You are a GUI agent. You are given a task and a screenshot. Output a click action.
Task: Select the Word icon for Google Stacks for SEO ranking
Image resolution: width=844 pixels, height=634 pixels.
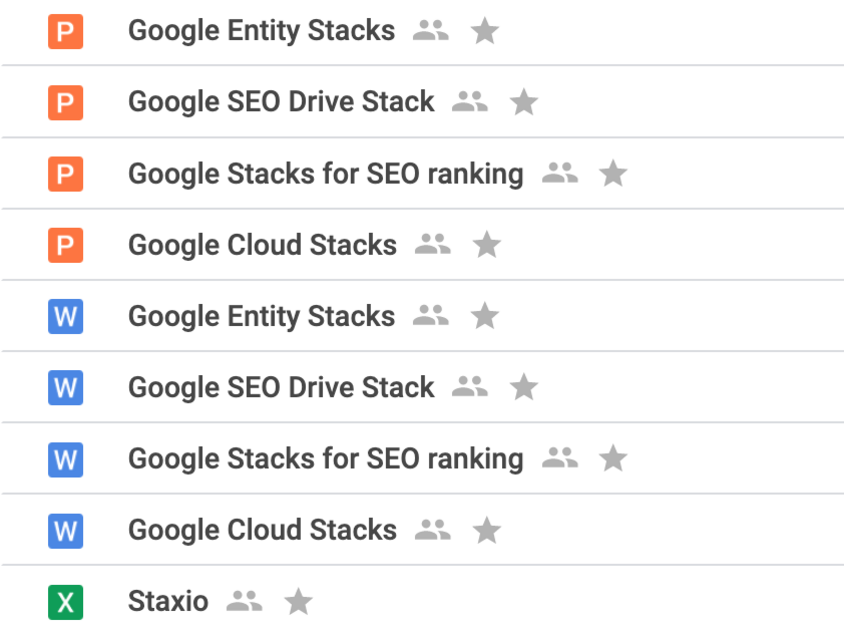pos(64,458)
